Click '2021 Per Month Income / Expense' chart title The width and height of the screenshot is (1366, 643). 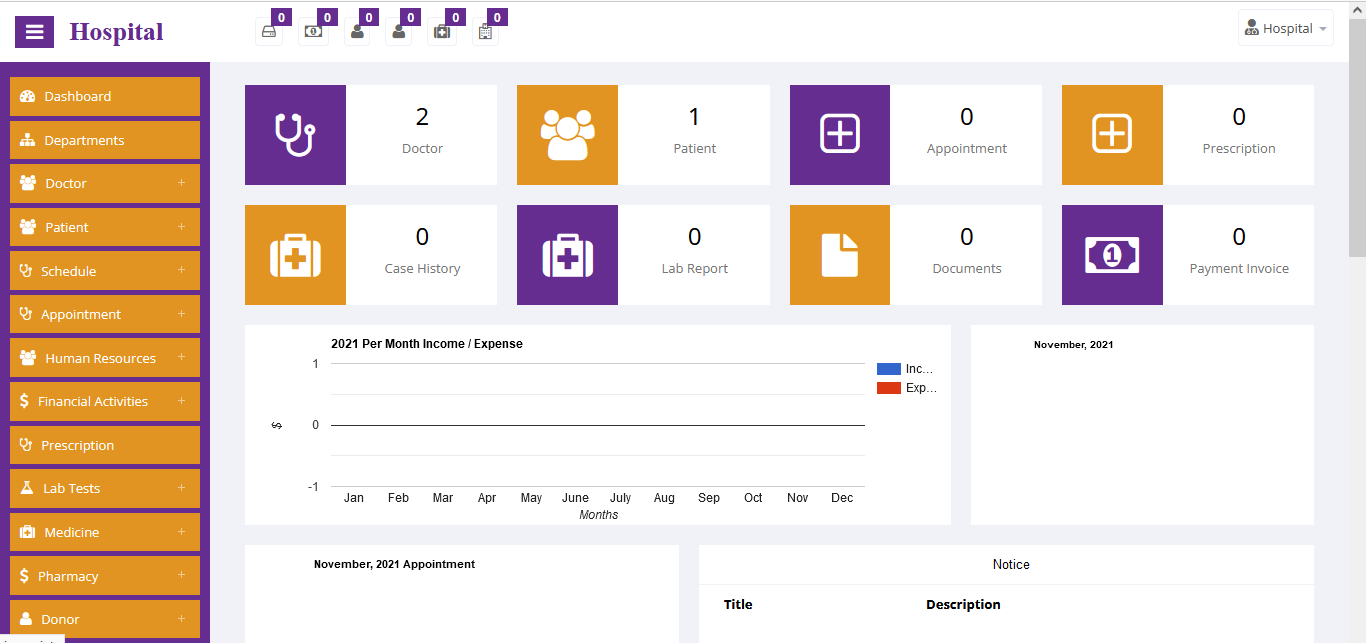[427, 343]
